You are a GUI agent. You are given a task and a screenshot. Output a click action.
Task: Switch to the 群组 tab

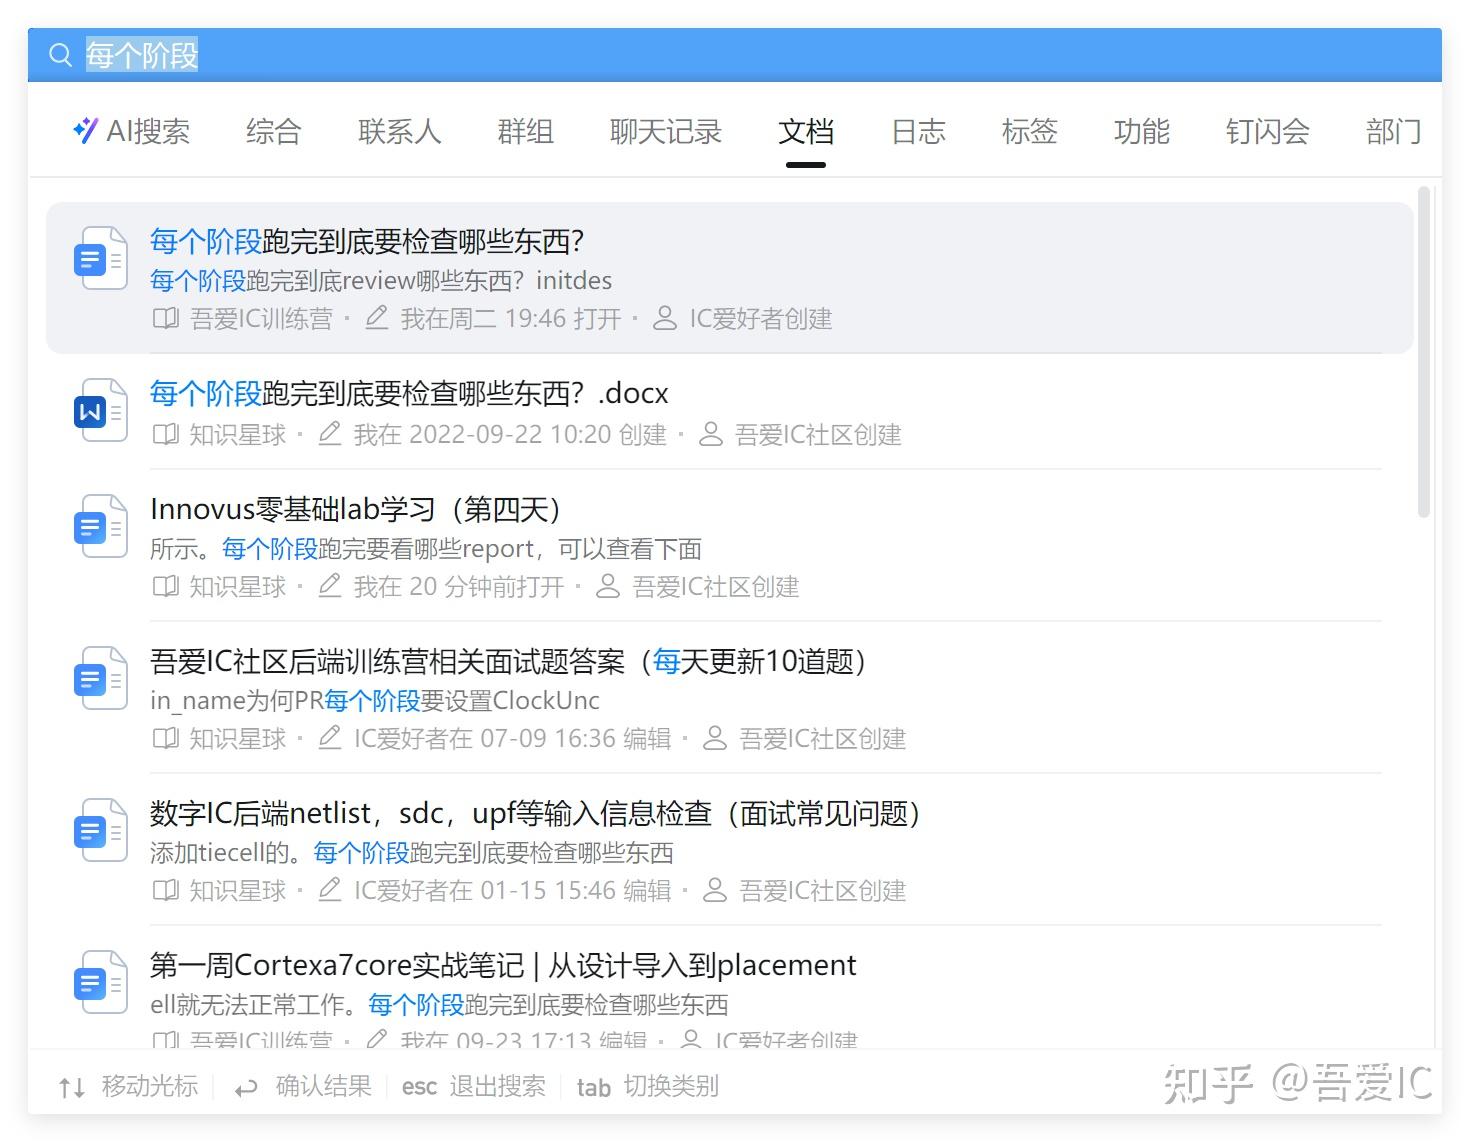(524, 132)
